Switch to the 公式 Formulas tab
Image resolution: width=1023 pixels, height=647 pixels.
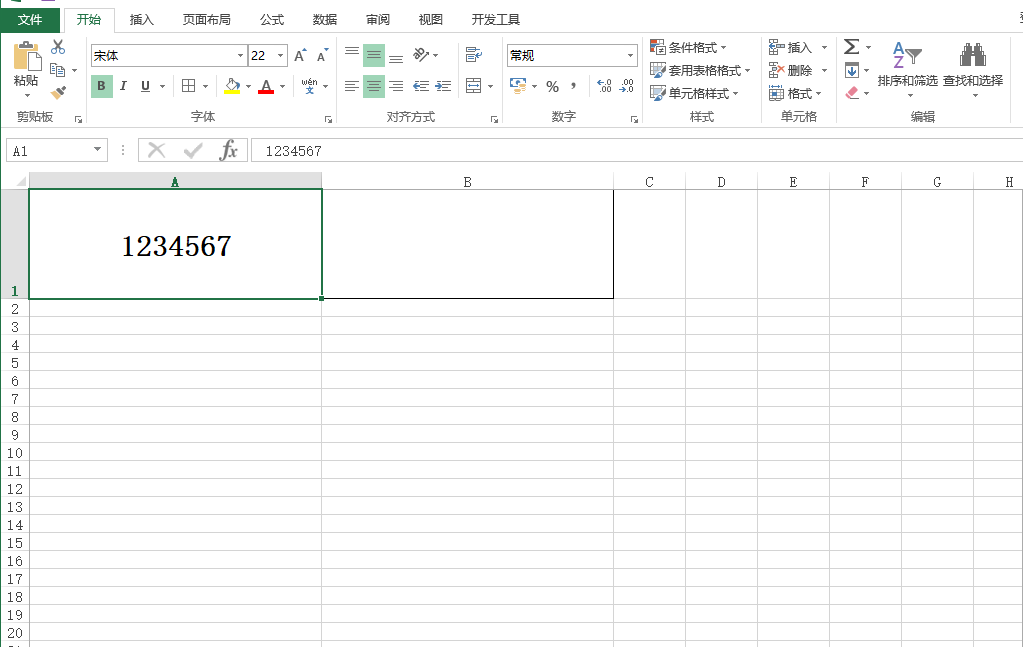[x=272, y=20]
